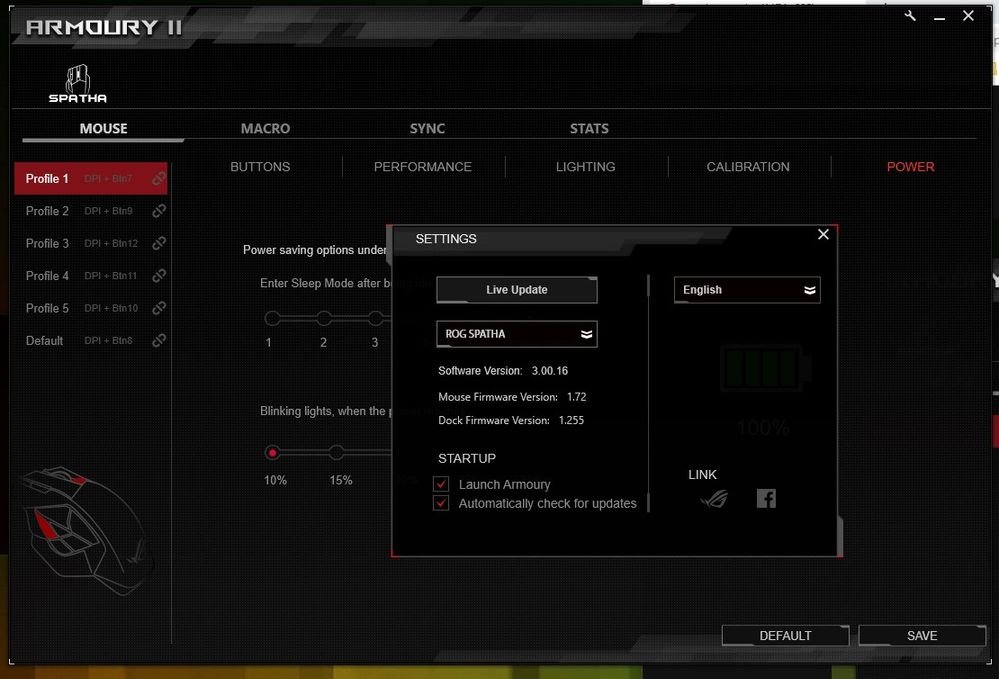Open settings via the wrench icon

[x=910, y=16]
